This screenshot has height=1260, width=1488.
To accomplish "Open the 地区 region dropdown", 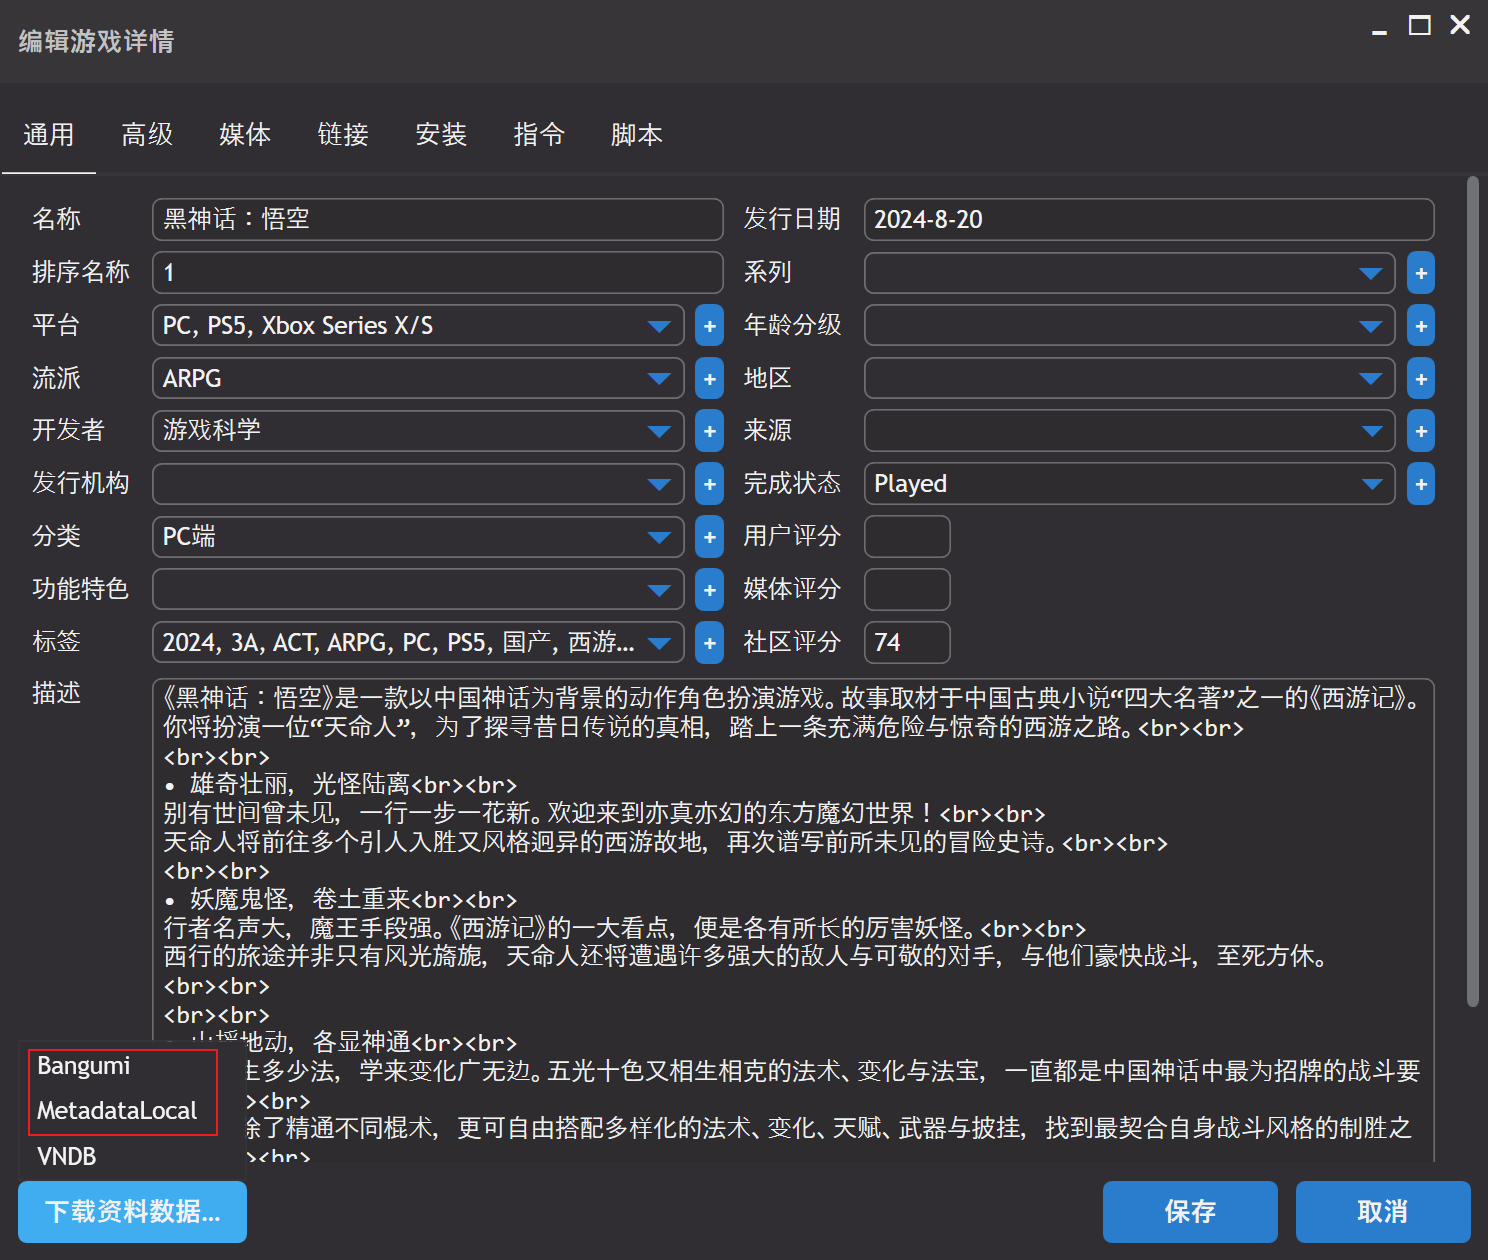I will [1371, 379].
